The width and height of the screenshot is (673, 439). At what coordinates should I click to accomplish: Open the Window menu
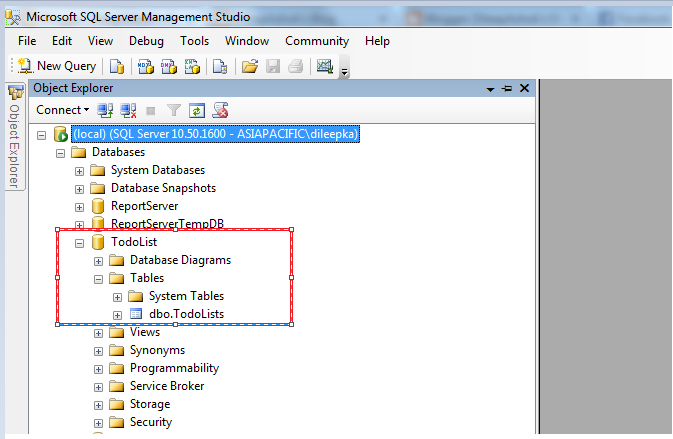[247, 41]
